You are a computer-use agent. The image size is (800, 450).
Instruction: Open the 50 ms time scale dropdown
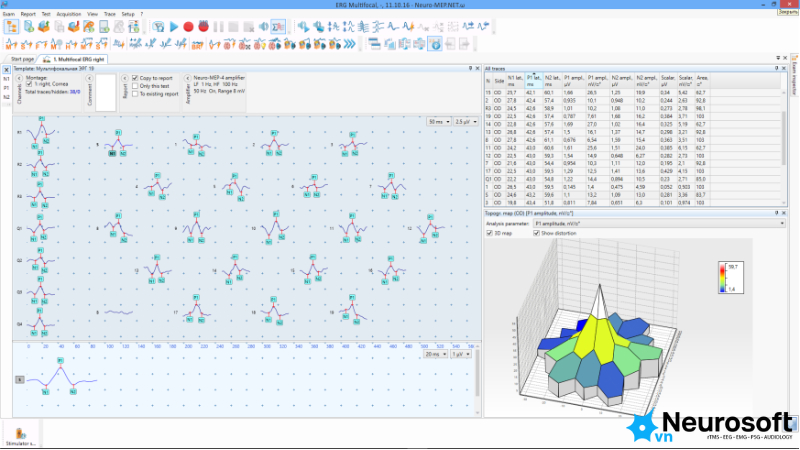pos(439,122)
